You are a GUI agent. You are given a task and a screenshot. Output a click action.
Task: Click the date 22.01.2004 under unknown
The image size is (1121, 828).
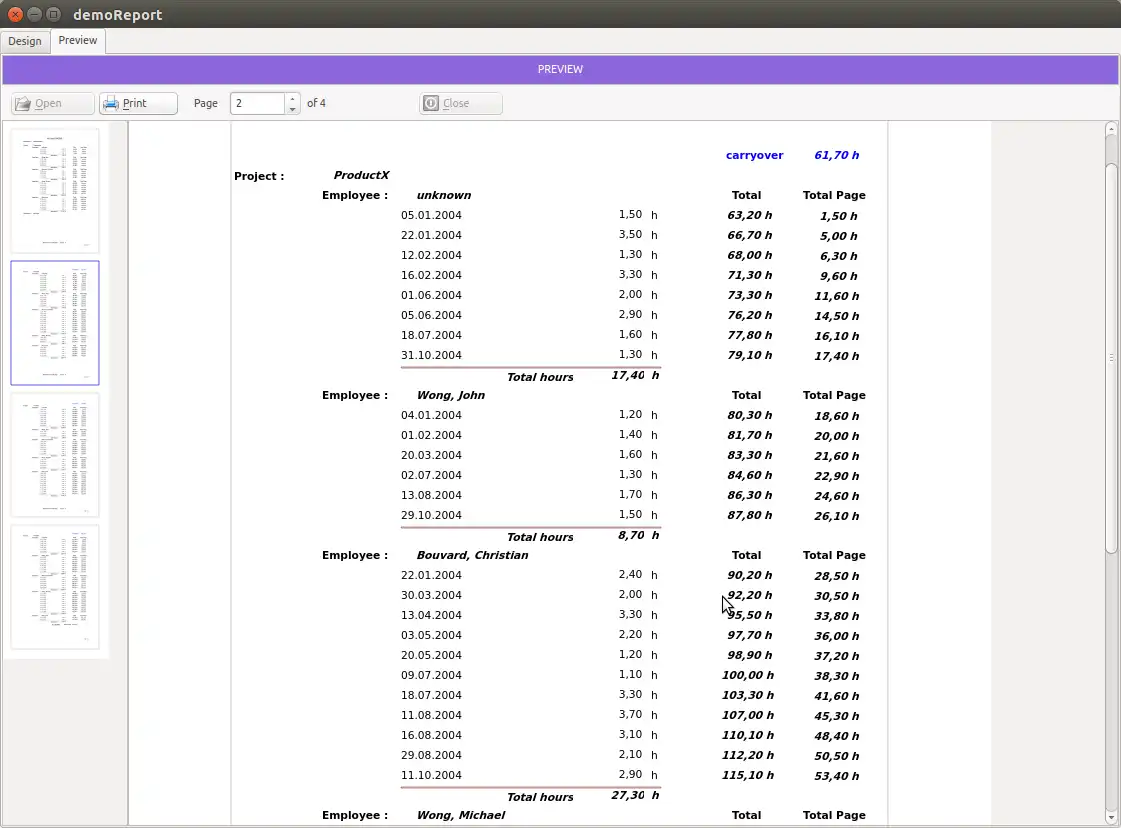(431, 235)
